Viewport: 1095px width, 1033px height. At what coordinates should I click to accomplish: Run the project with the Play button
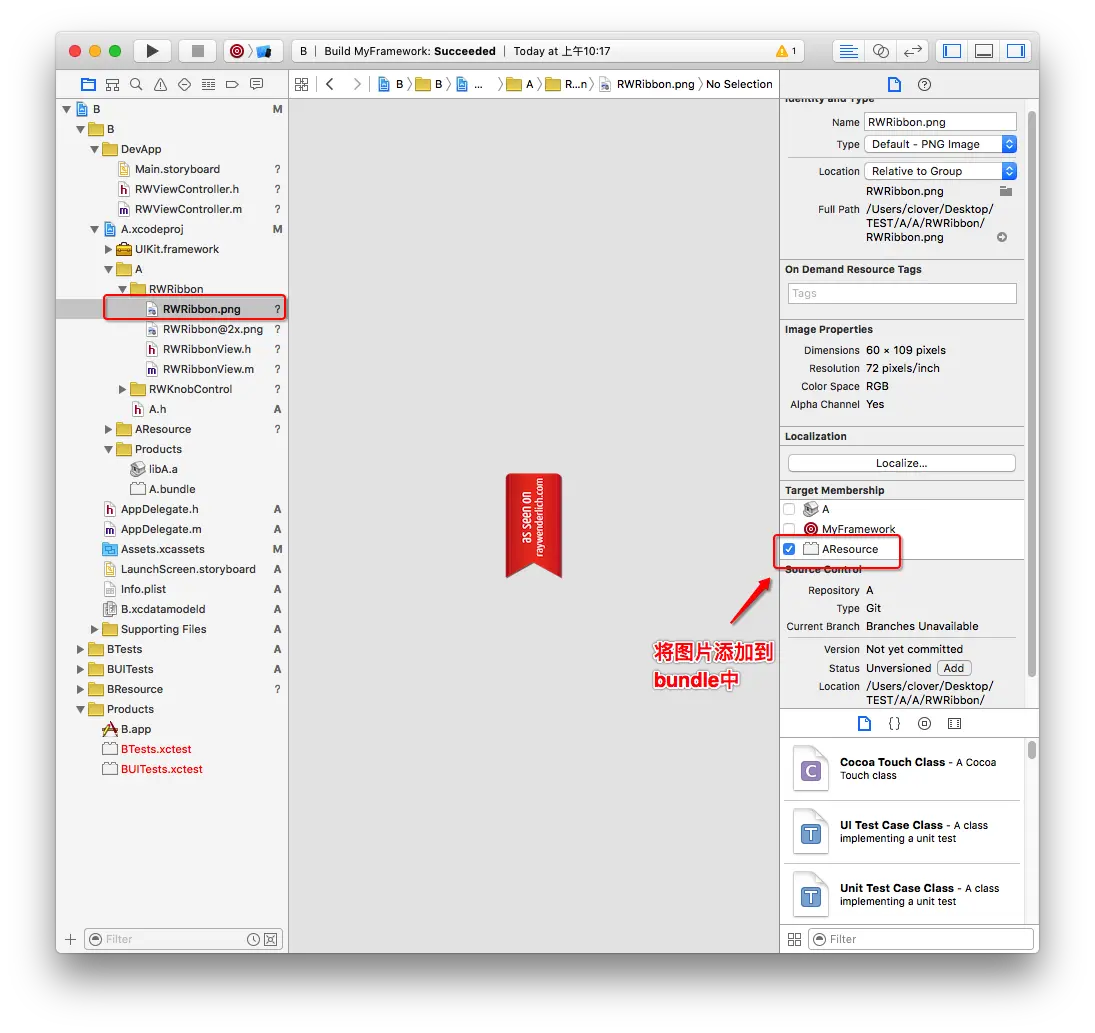152,51
